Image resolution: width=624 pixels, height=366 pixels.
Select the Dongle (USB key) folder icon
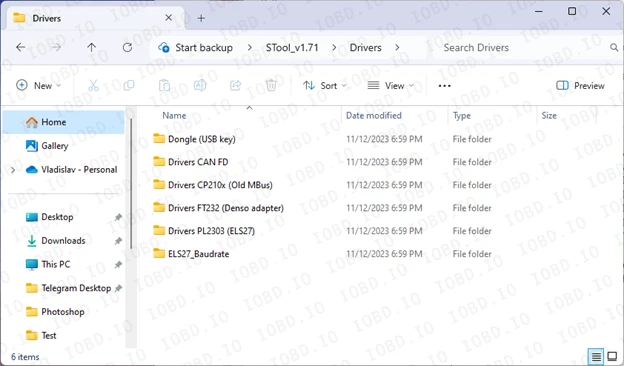click(x=159, y=138)
